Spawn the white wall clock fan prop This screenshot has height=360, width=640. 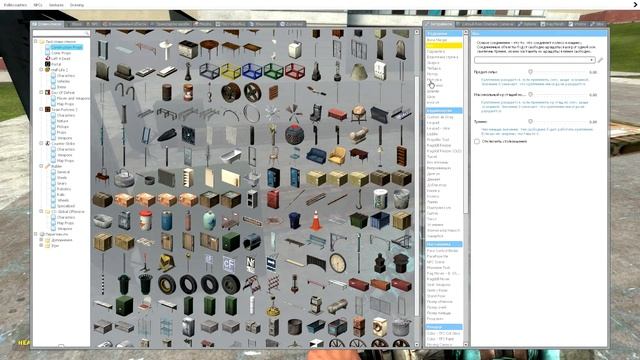click(x=273, y=114)
